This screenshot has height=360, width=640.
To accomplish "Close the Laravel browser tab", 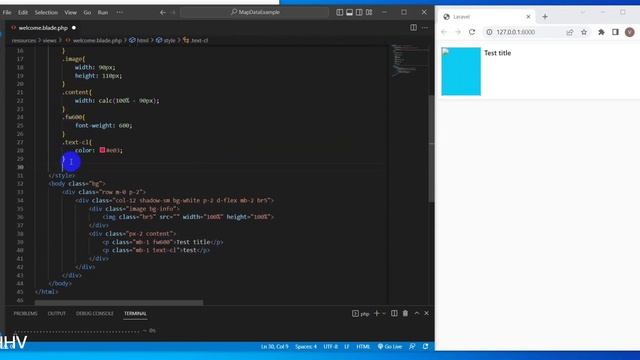I will [x=528, y=17].
